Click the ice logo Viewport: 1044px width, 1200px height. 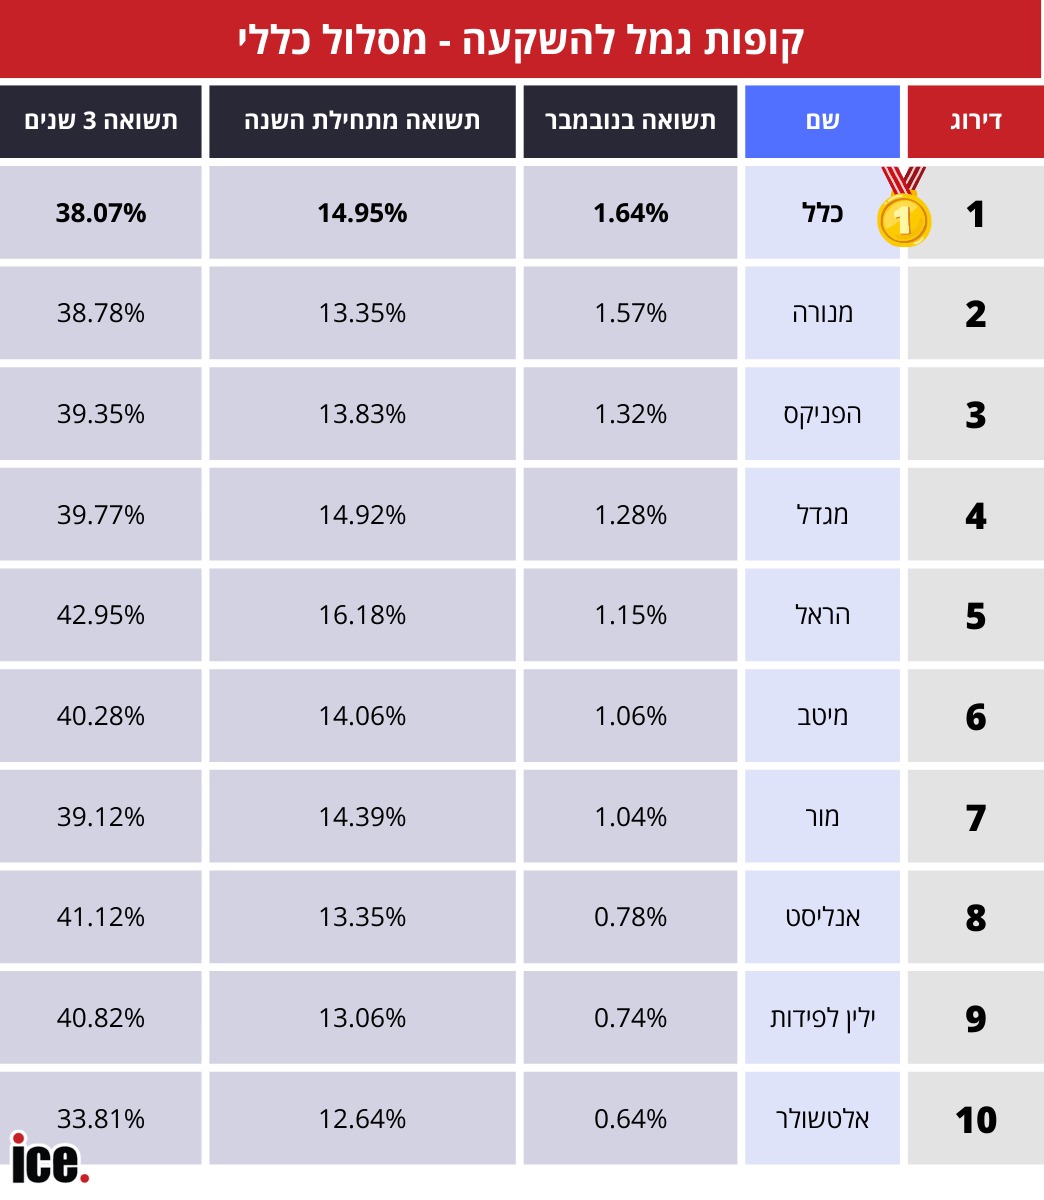tap(49, 1159)
